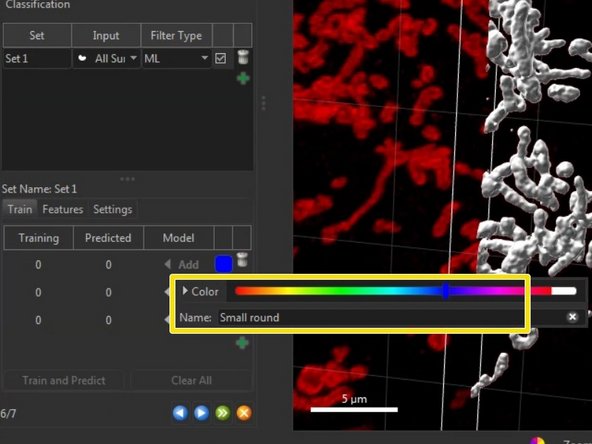This screenshot has width=592, height=444.
Task: Clear the Name field with X icon
Action: click(572, 317)
